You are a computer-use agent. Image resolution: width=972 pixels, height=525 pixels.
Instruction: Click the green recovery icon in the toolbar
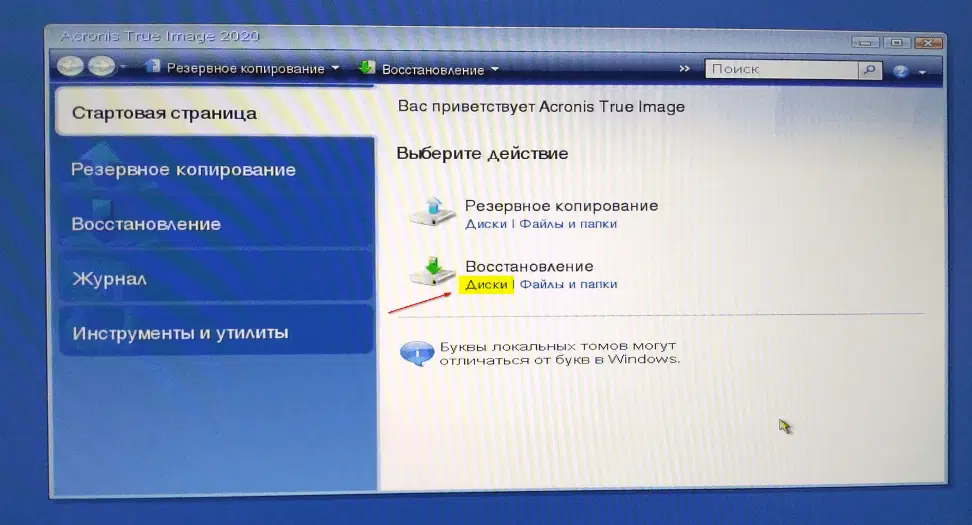pyautogui.click(x=366, y=67)
